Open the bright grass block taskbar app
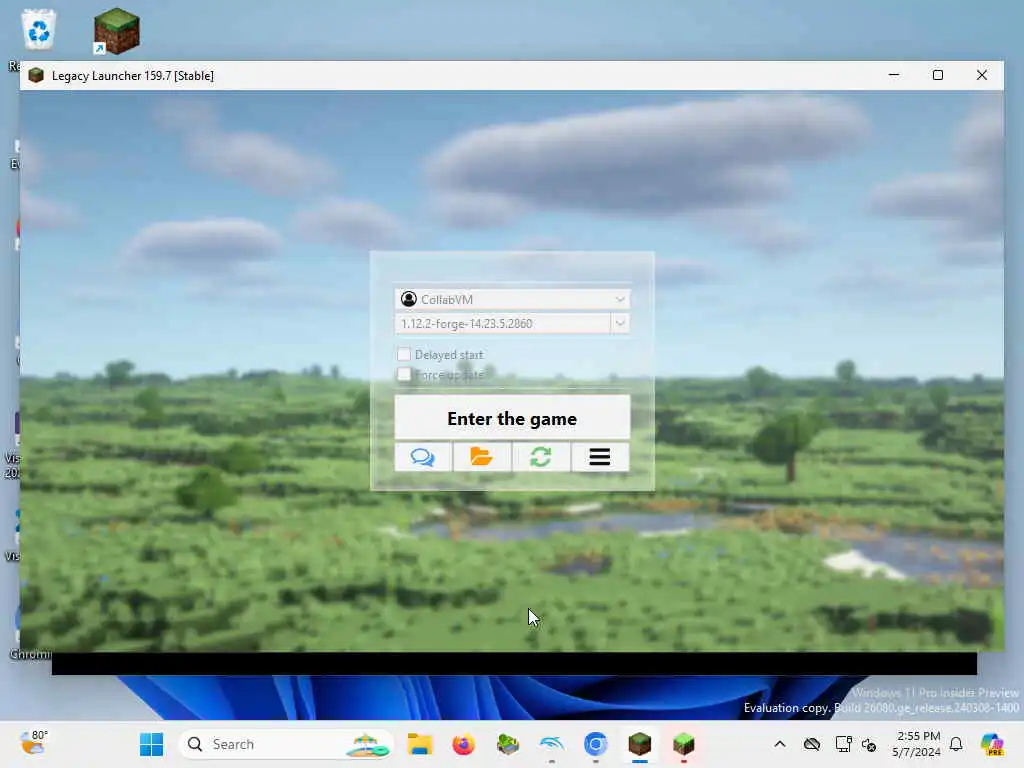The height and width of the screenshot is (768, 1024). (x=683, y=744)
